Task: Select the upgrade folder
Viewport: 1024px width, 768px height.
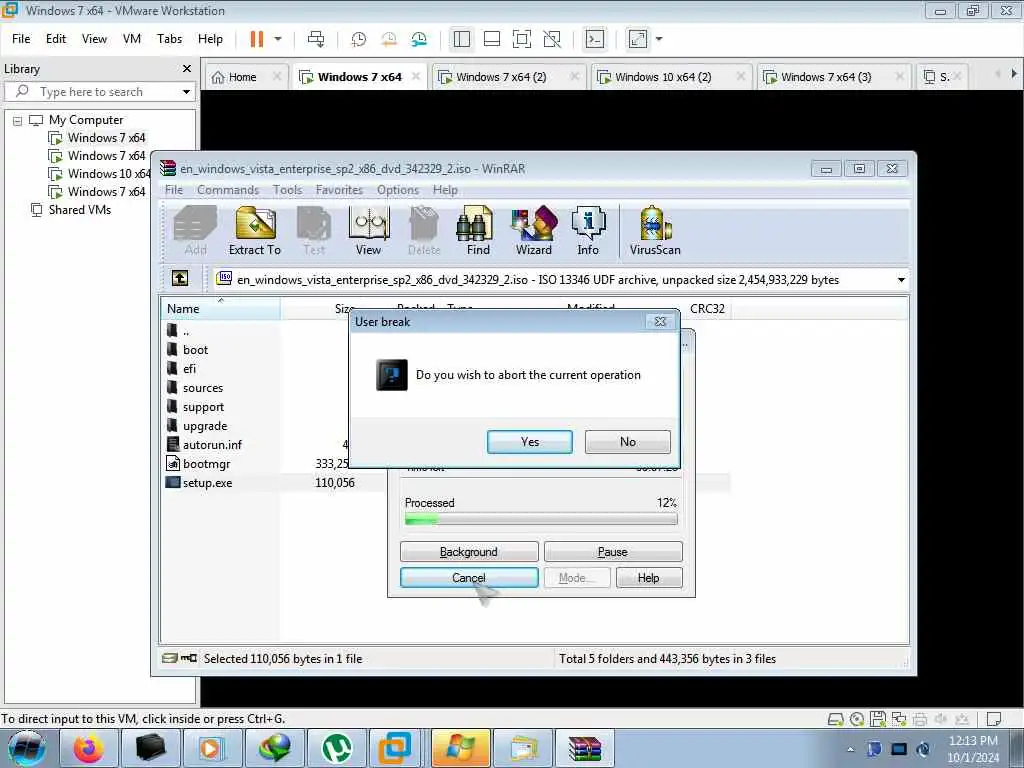Action: 204,426
